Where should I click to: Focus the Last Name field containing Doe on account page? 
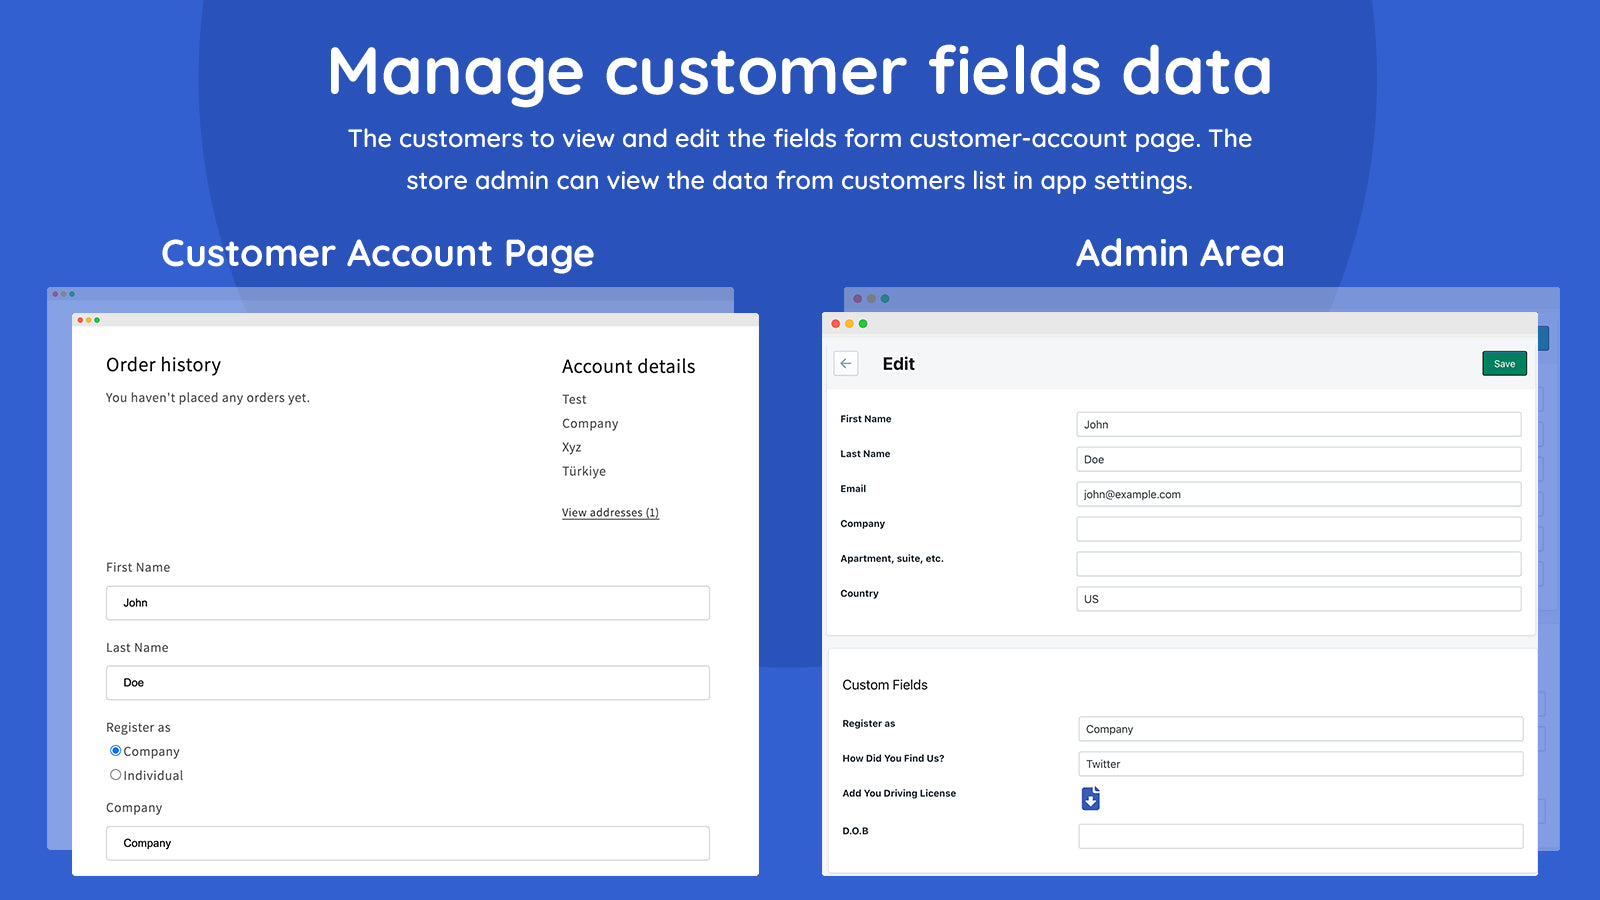tap(408, 683)
